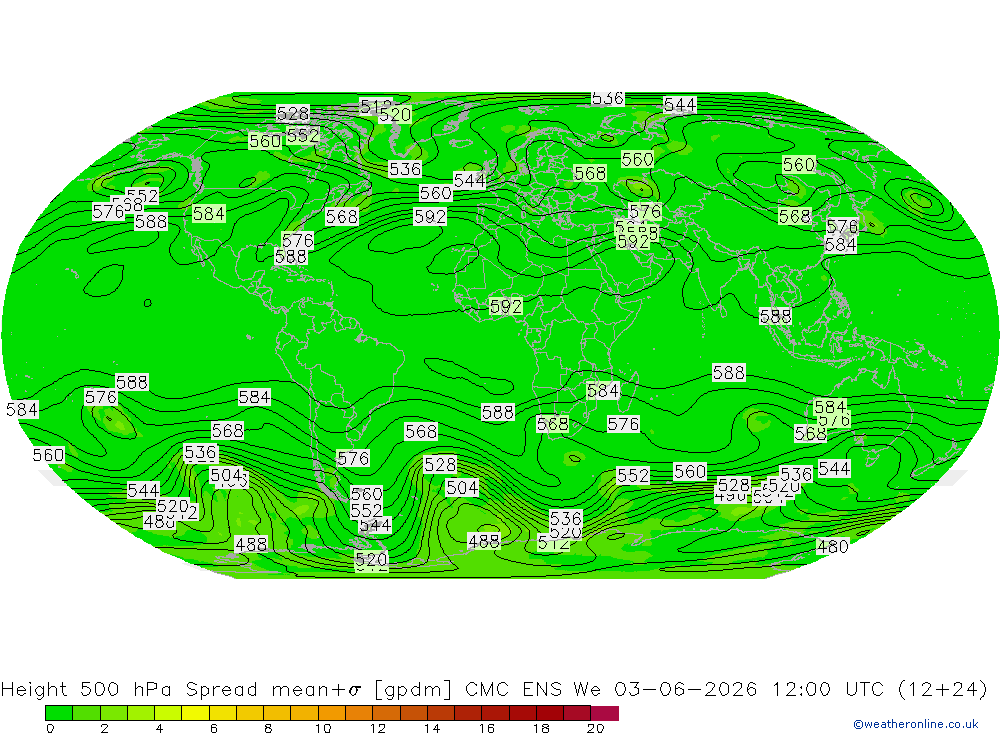Click the "560" label over eastern Siberia
The width and height of the screenshot is (1000, 733).
click(798, 165)
